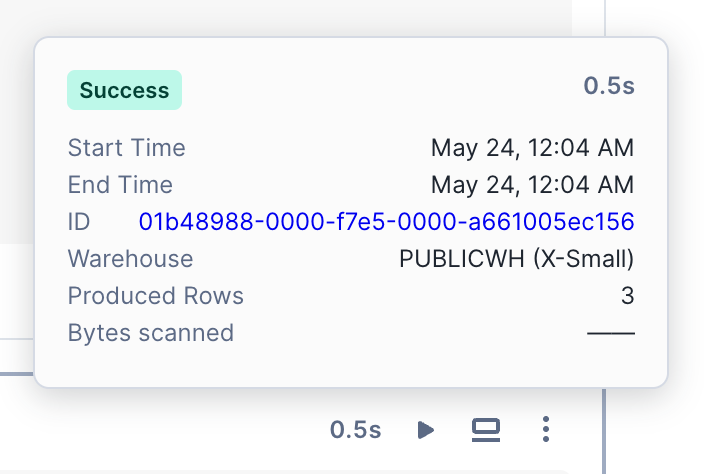Click the Warehouse label
This screenshot has height=474, width=704.
pyautogui.click(x=130, y=258)
